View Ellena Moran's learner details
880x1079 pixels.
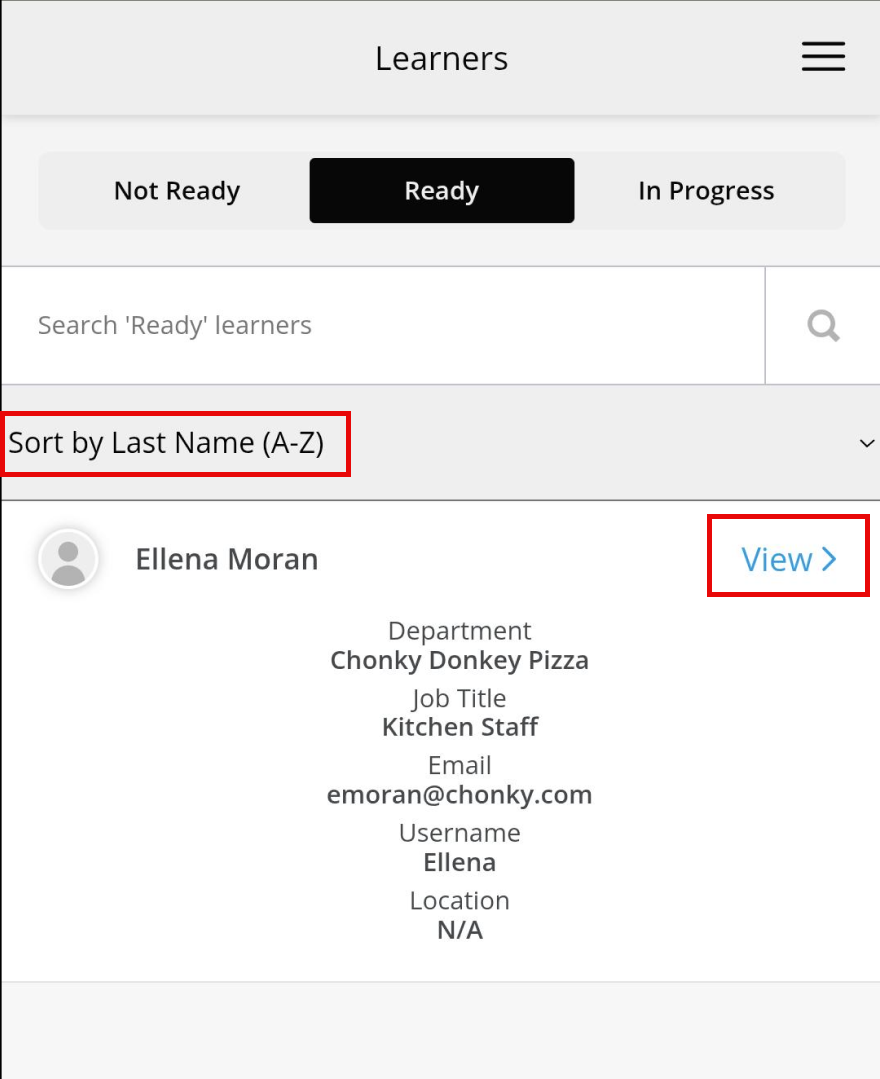(x=777, y=559)
